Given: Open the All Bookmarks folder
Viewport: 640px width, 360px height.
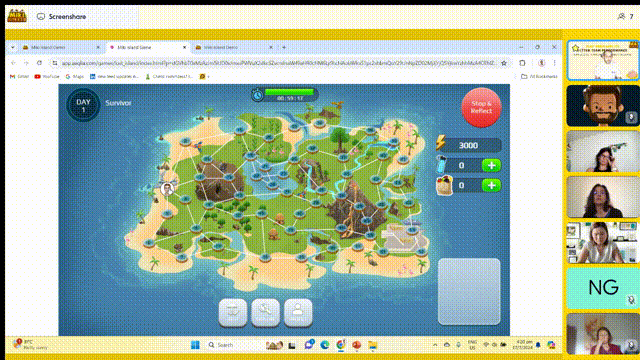Looking at the screenshot, I should (539, 76).
